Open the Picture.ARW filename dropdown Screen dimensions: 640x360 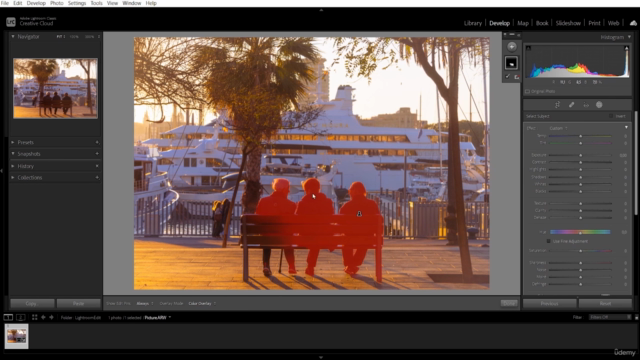click(x=158, y=318)
